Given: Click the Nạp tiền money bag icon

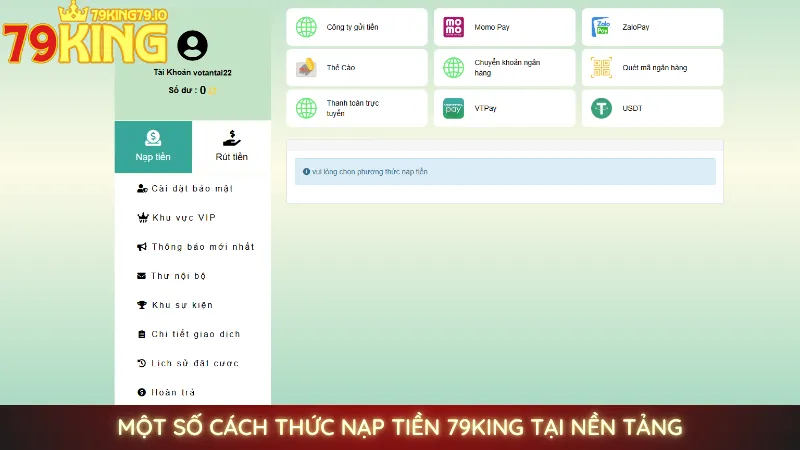Looking at the screenshot, I should [153, 138].
